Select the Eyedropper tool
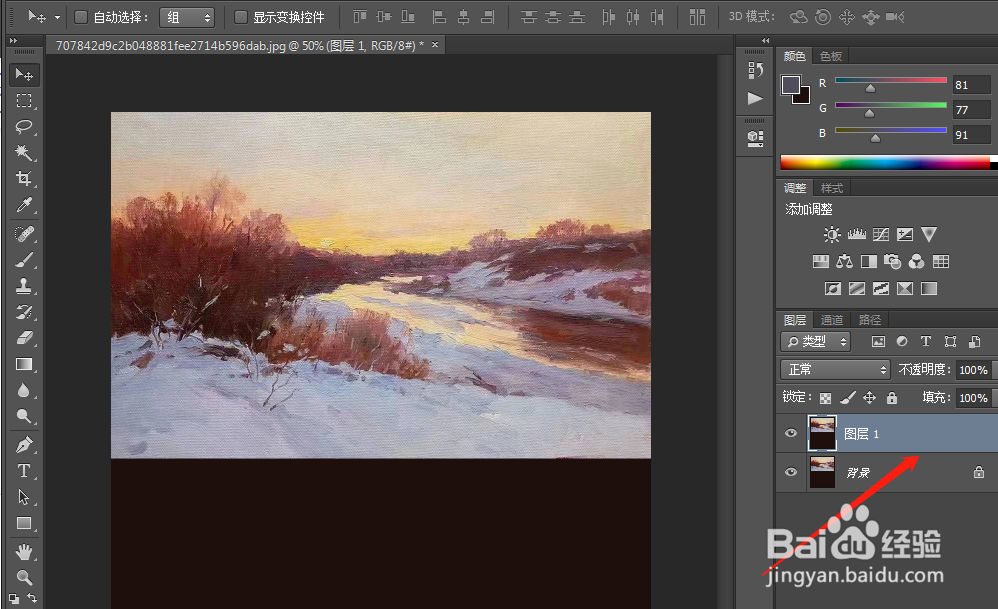998x609 pixels. pyautogui.click(x=24, y=205)
